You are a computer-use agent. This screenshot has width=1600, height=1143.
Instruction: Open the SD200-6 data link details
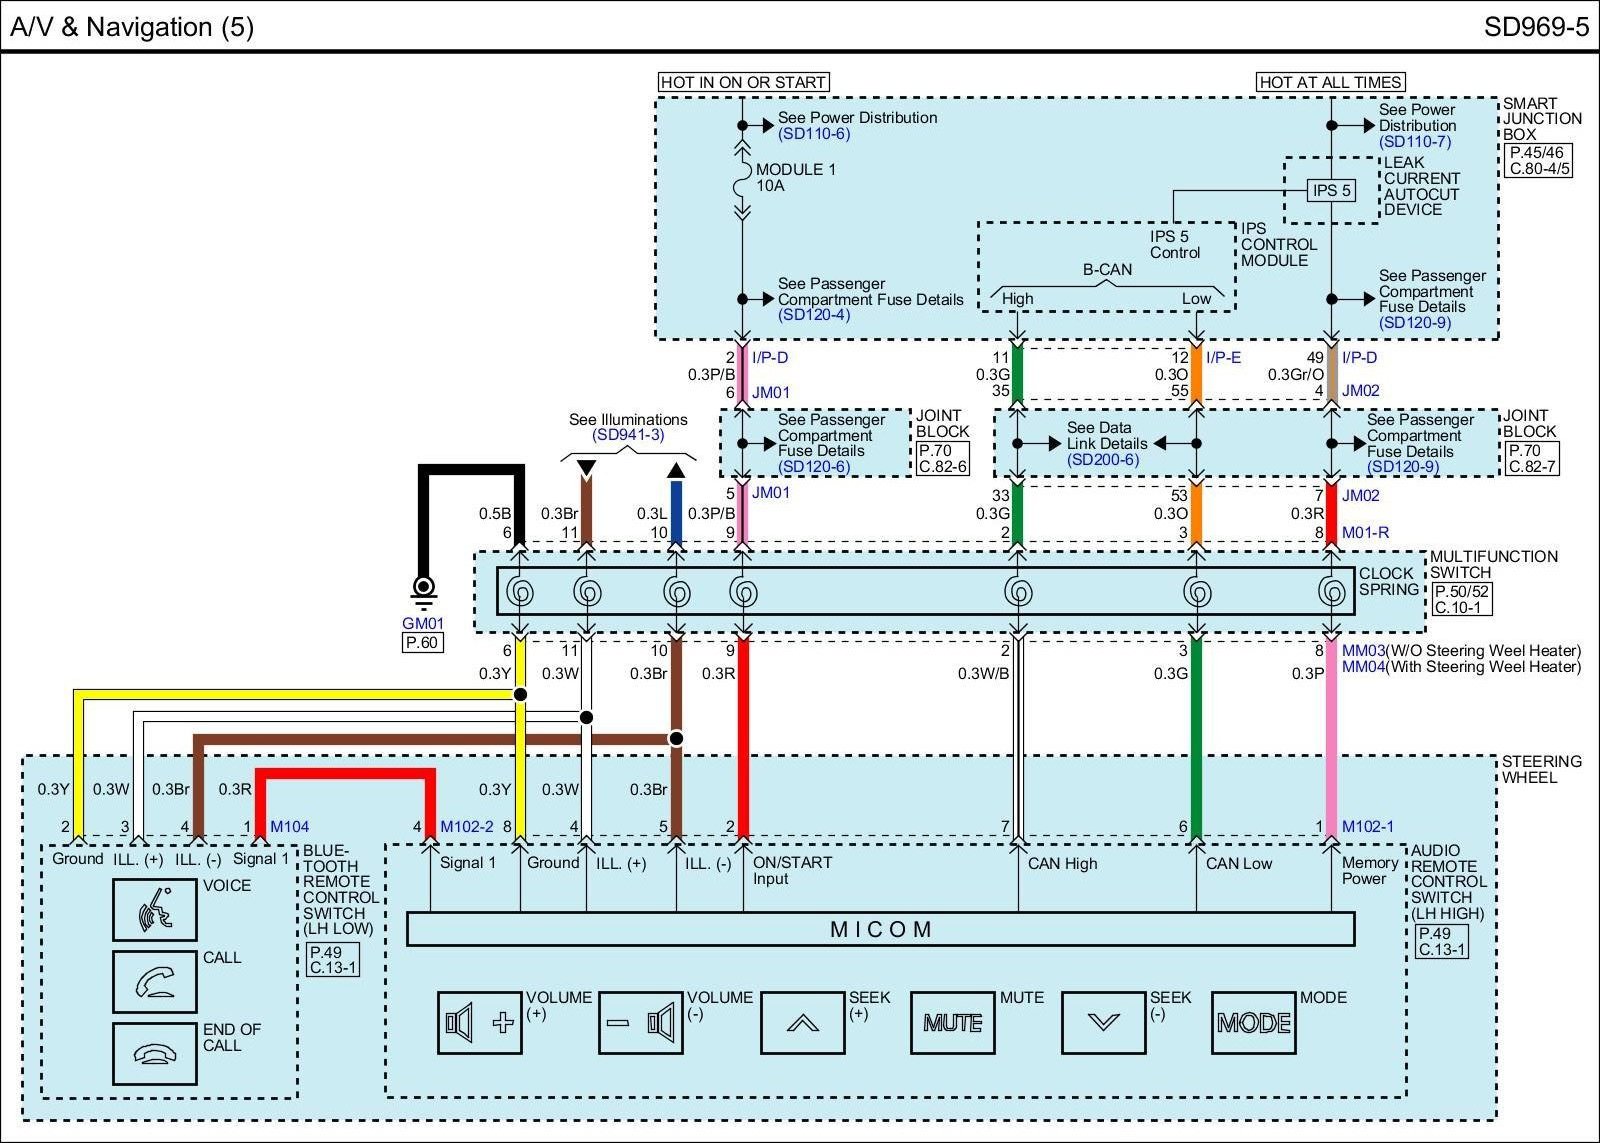[x=1103, y=460]
